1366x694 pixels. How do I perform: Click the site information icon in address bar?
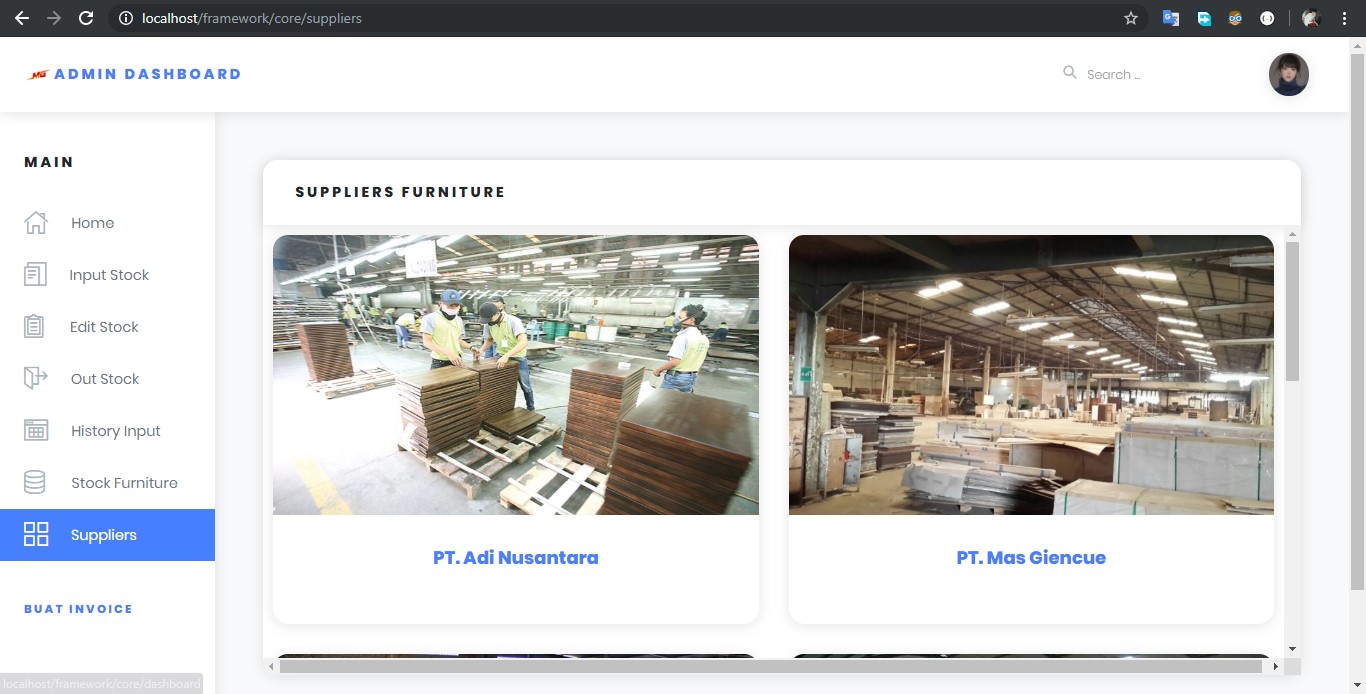pyautogui.click(x=126, y=18)
